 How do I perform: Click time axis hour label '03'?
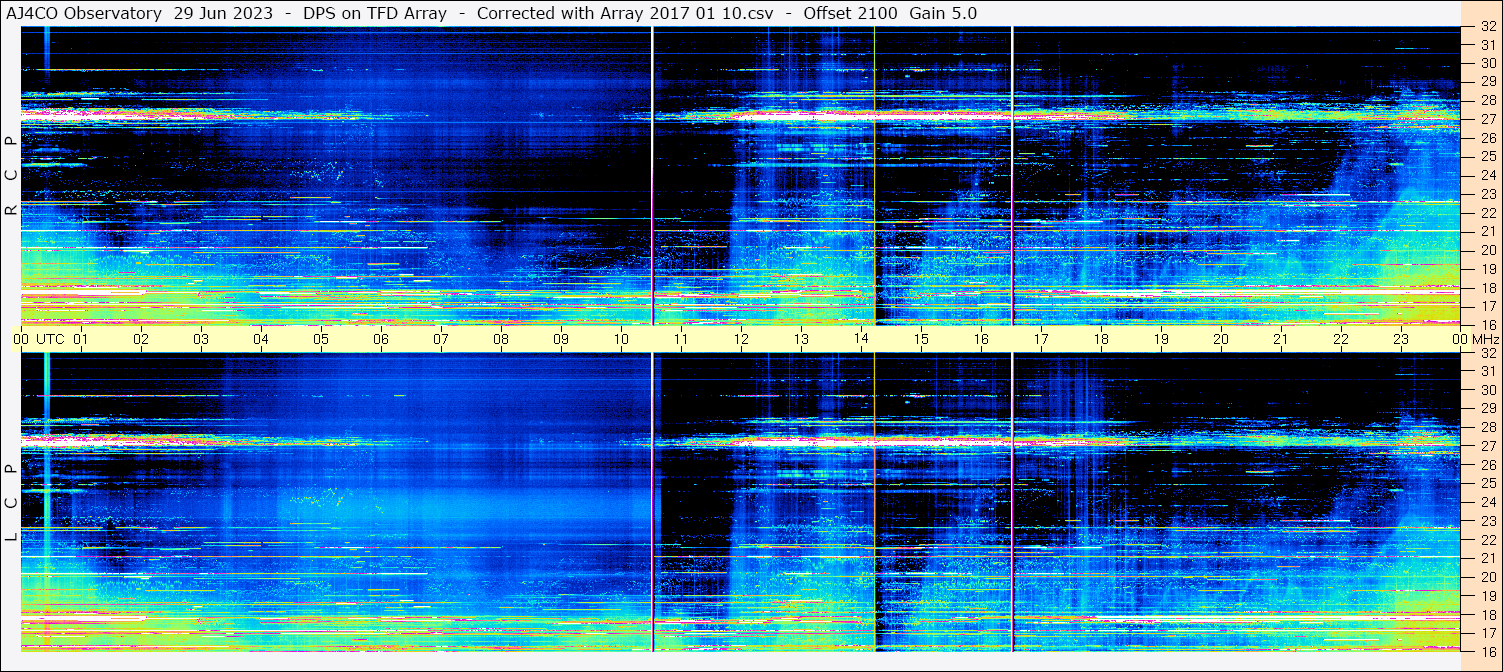tap(201, 339)
